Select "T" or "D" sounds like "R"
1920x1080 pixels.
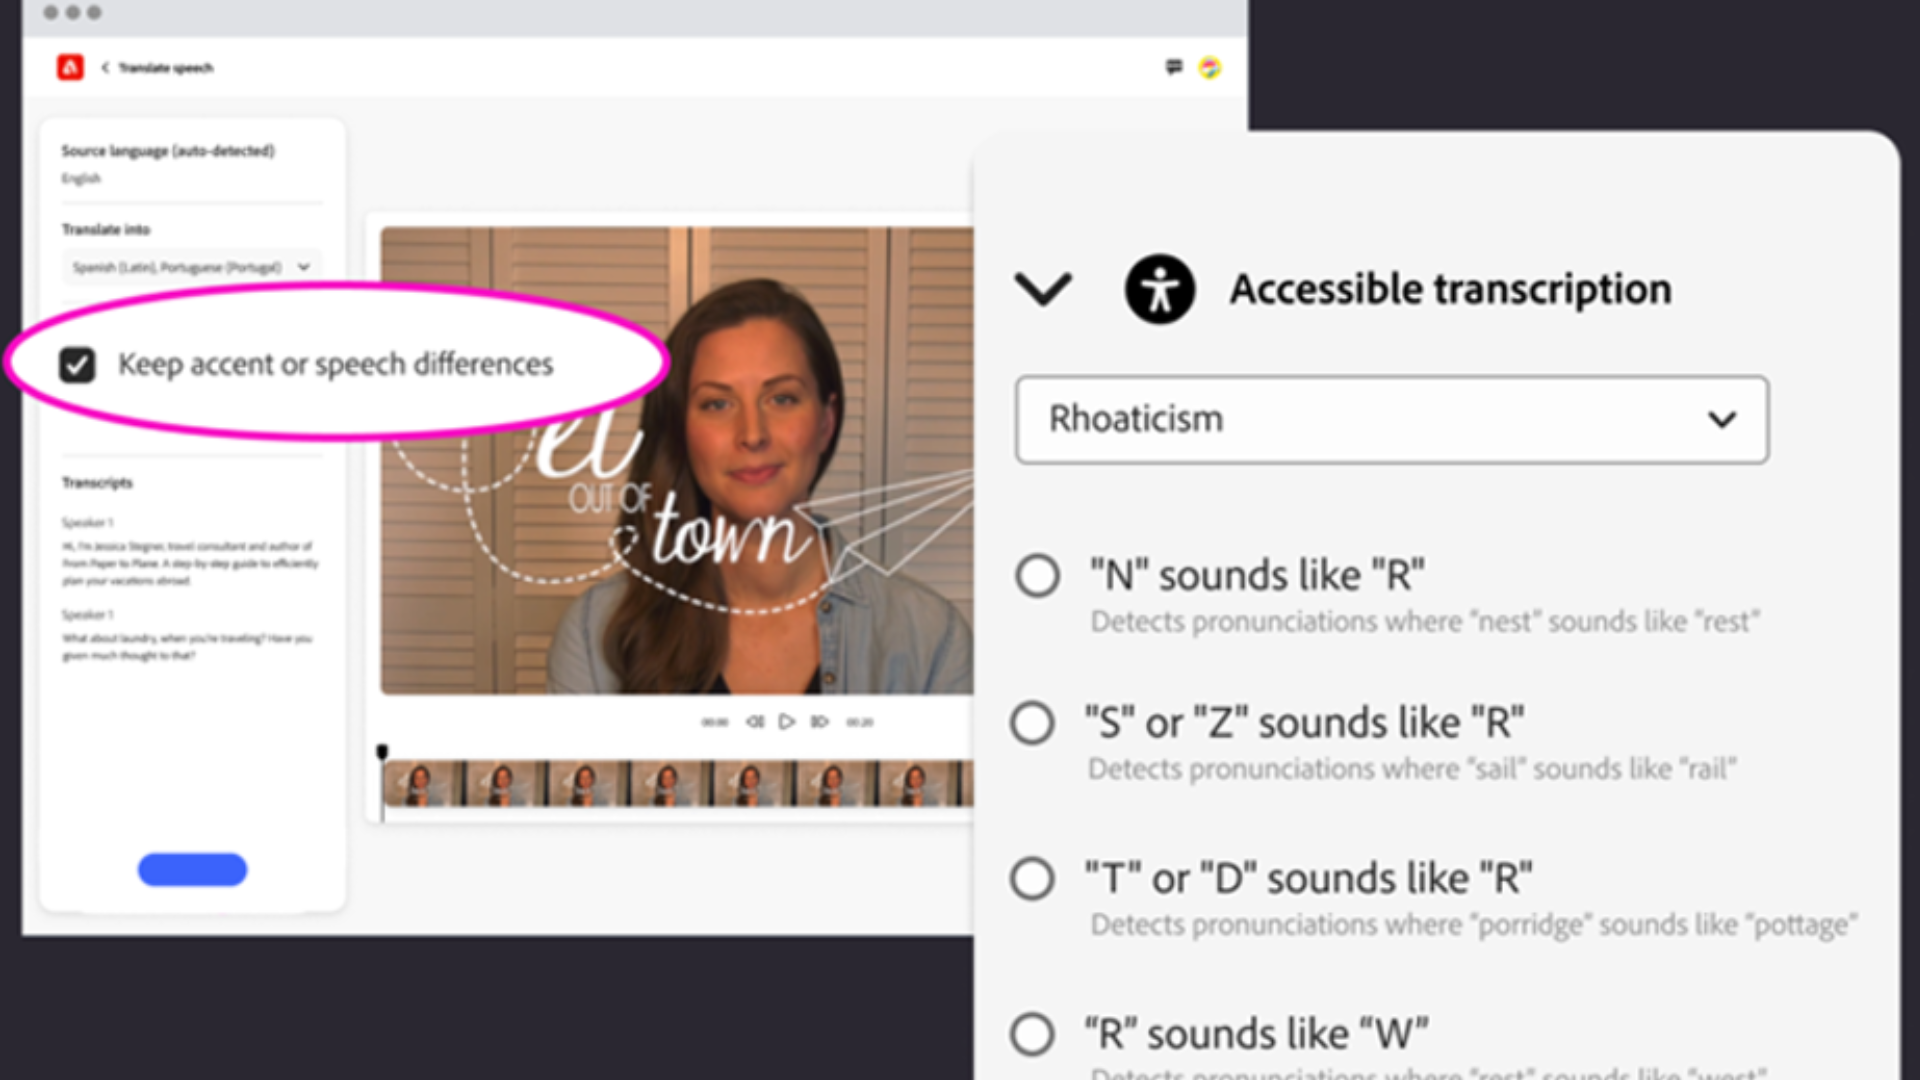click(x=1032, y=879)
